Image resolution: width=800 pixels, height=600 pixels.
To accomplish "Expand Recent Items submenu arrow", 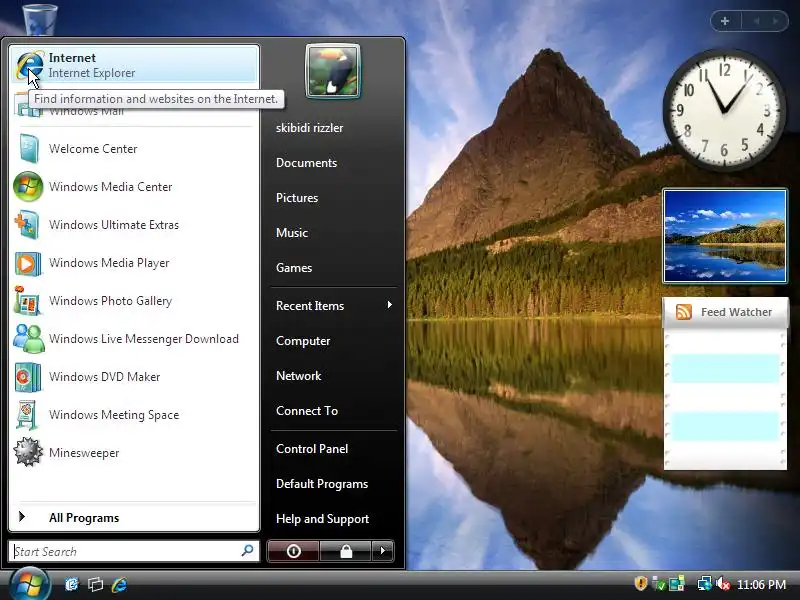I will [x=390, y=305].
